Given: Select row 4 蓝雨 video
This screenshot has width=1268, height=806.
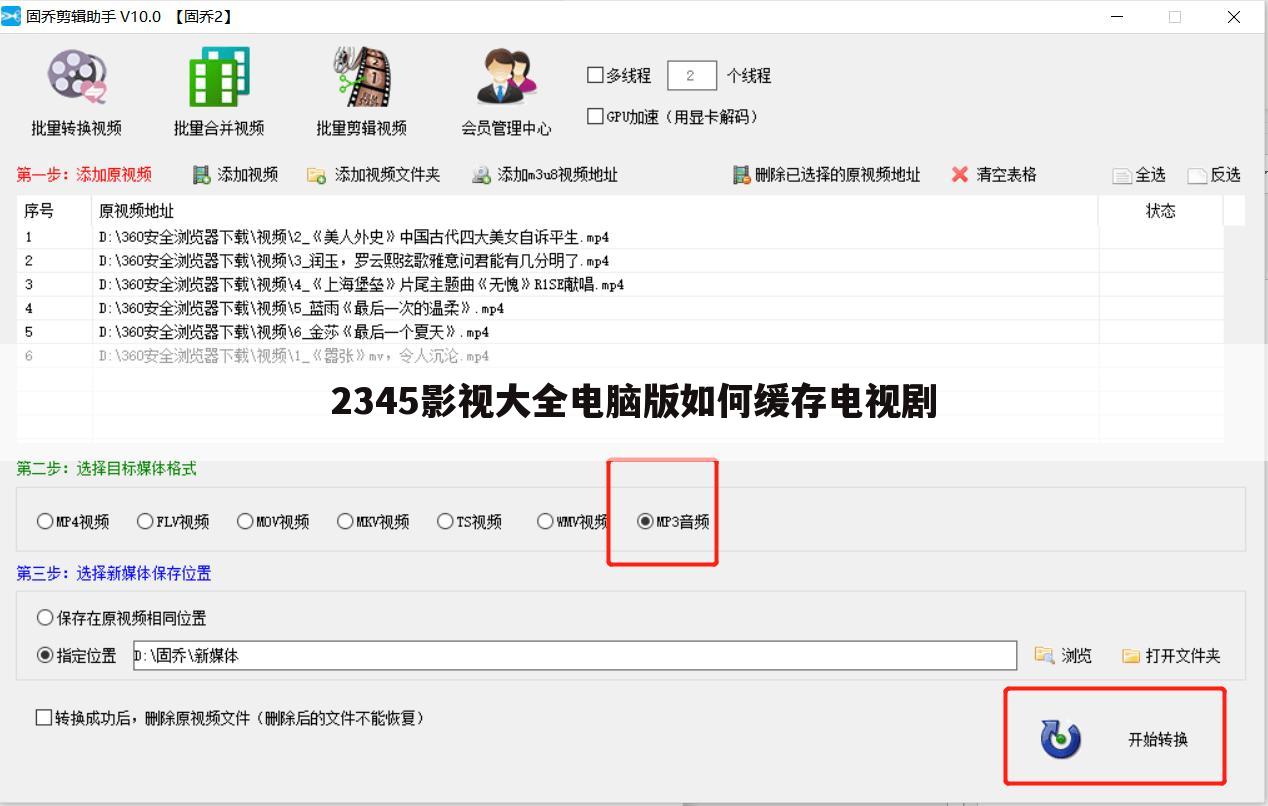Looking at the screenshot, I should click(620, 309).
